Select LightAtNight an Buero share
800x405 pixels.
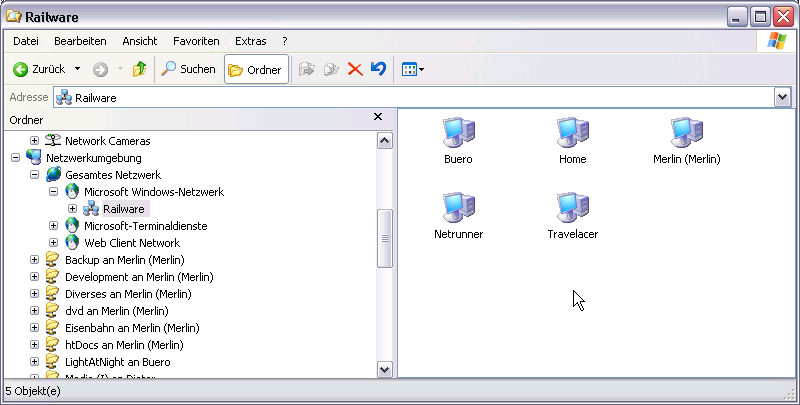pos(118,362)
